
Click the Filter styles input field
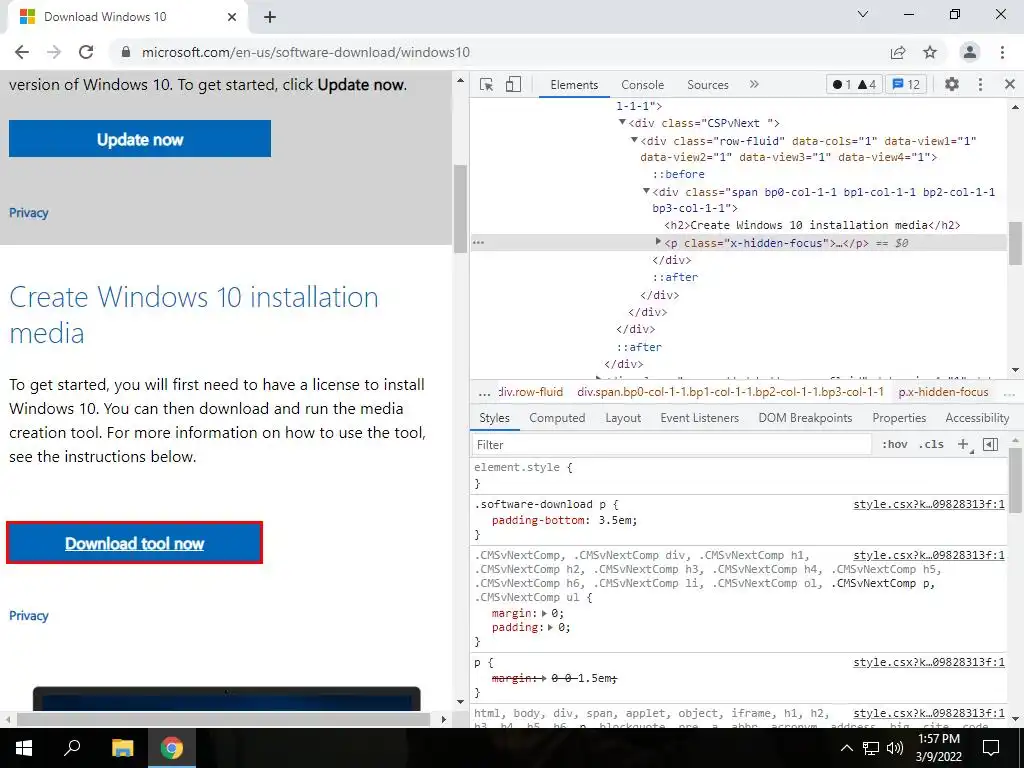672,445
